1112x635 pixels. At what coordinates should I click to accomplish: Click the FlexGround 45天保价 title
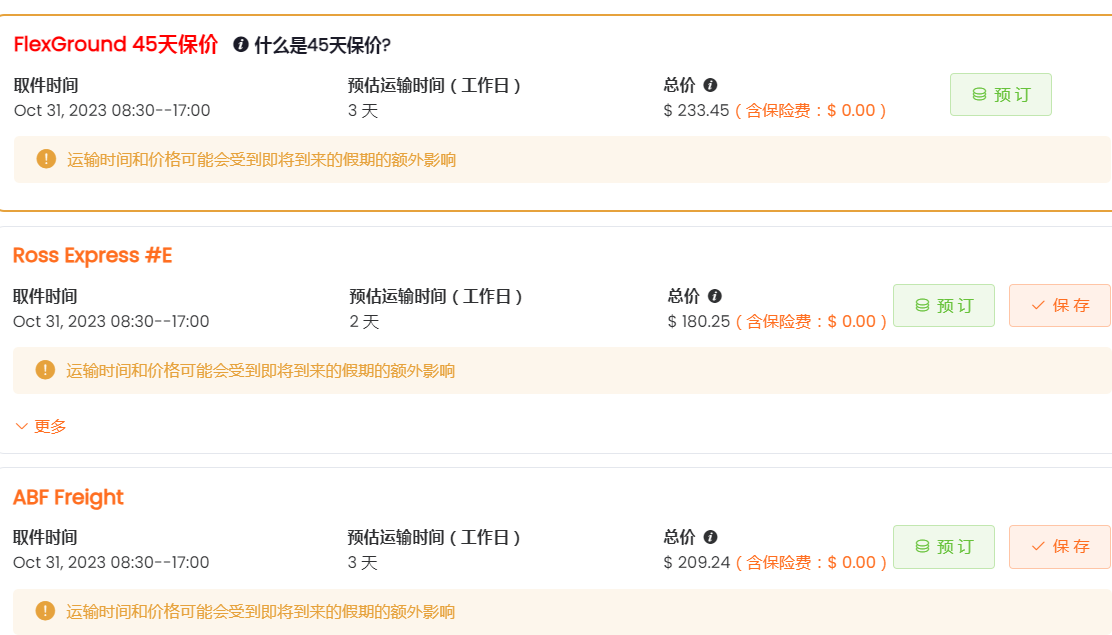(115, 45)
